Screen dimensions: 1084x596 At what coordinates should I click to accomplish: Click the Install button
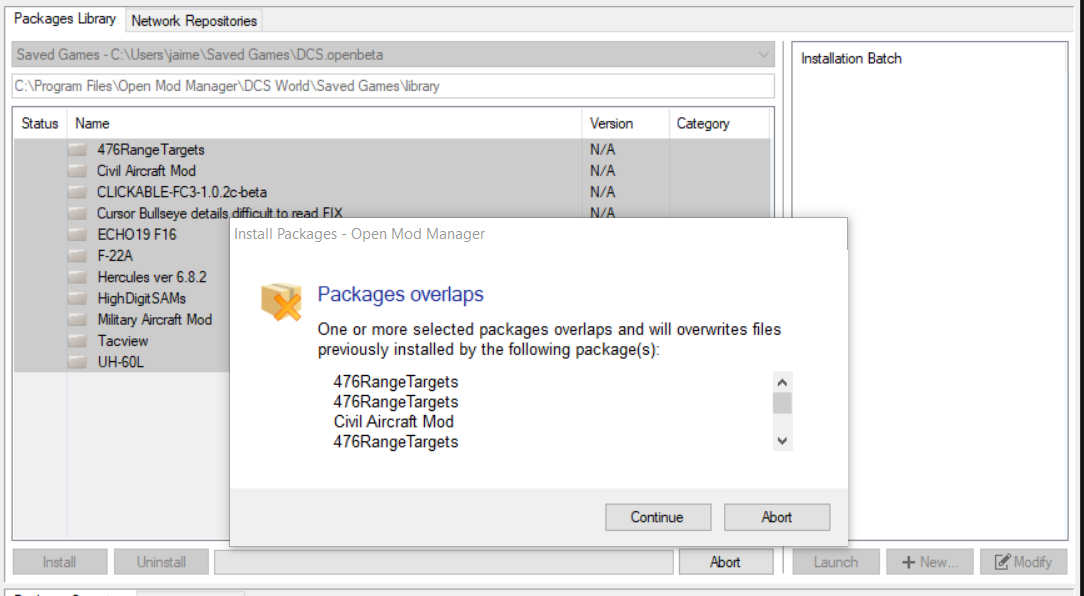(x=59, y=562)
